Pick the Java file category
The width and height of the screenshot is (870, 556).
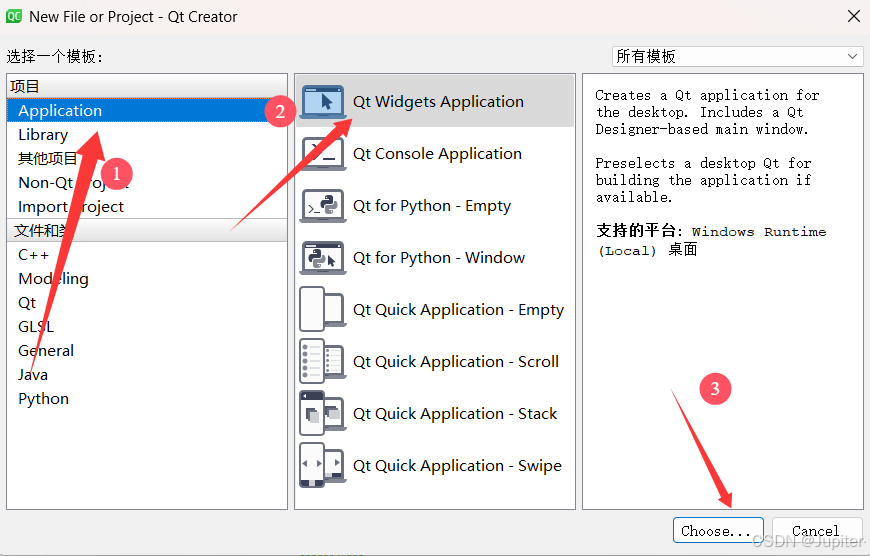coord(147,375)
